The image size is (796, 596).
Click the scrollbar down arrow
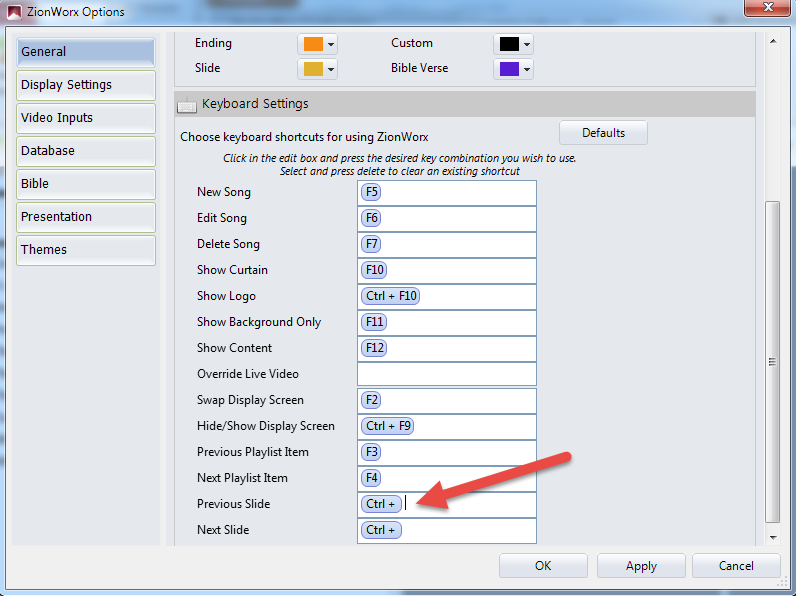(773, 537)
